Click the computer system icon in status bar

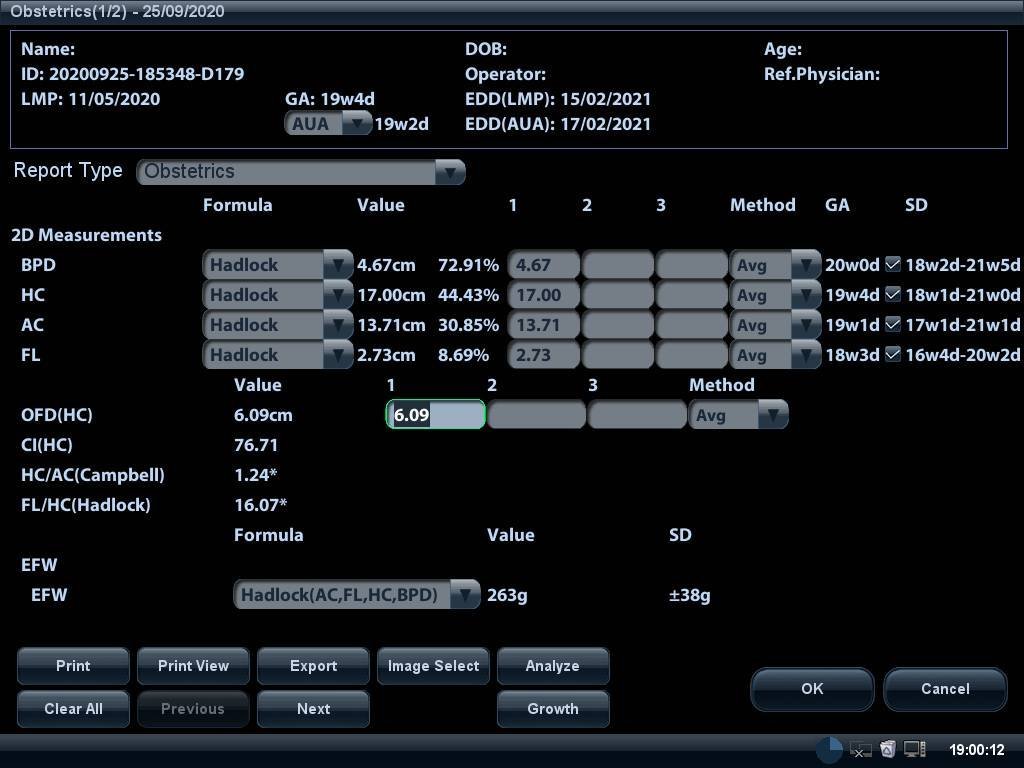coord(914,749)
